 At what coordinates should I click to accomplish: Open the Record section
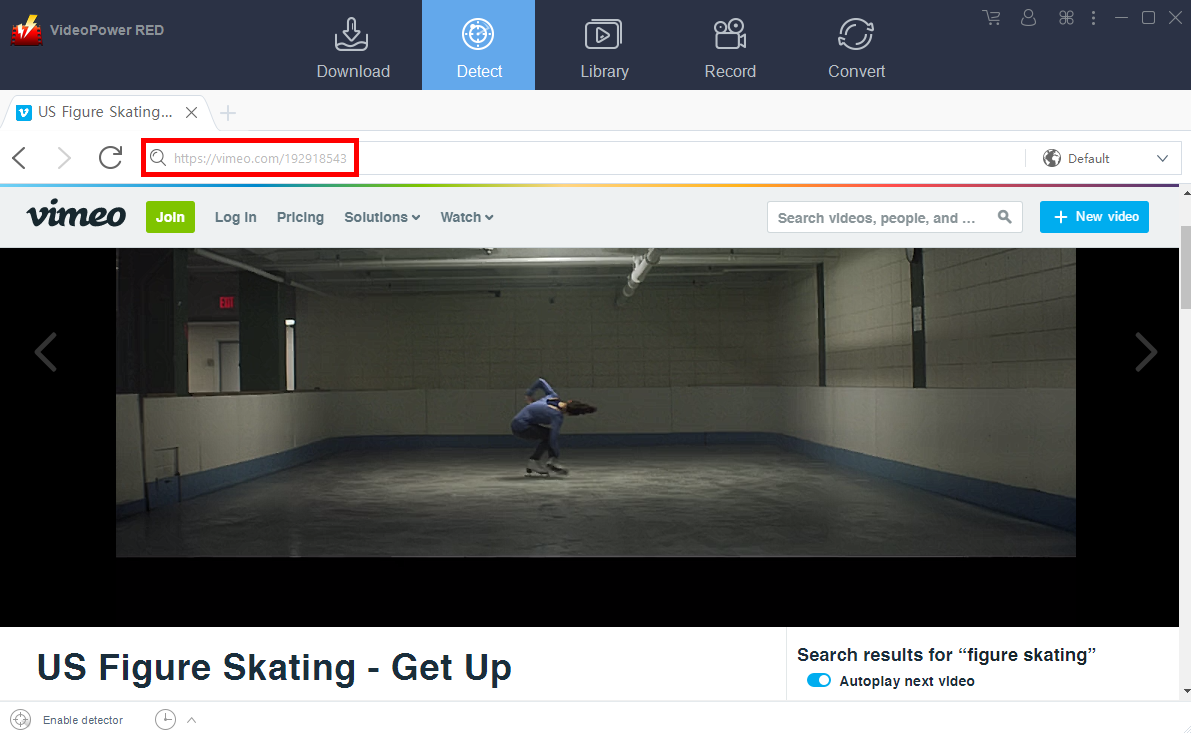(730, 47)
